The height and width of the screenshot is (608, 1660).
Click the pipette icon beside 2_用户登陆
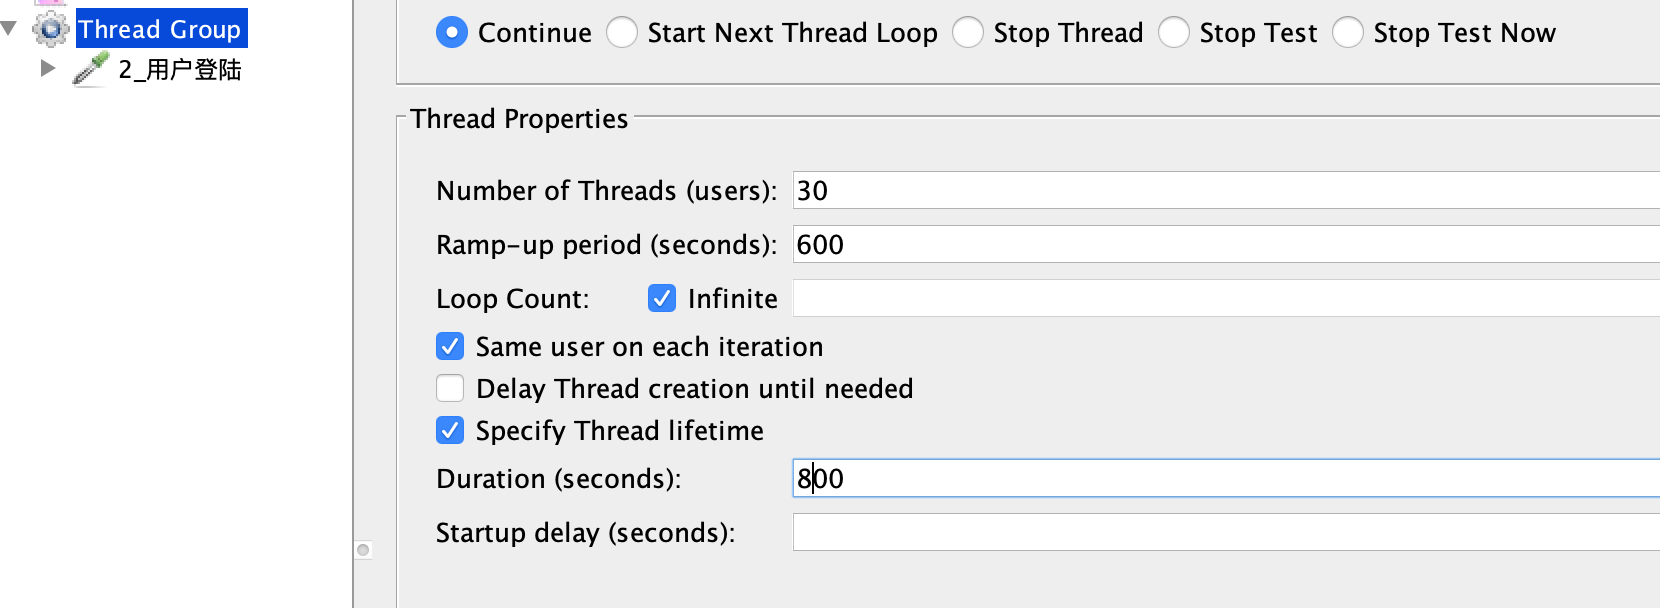pos(90,69)
